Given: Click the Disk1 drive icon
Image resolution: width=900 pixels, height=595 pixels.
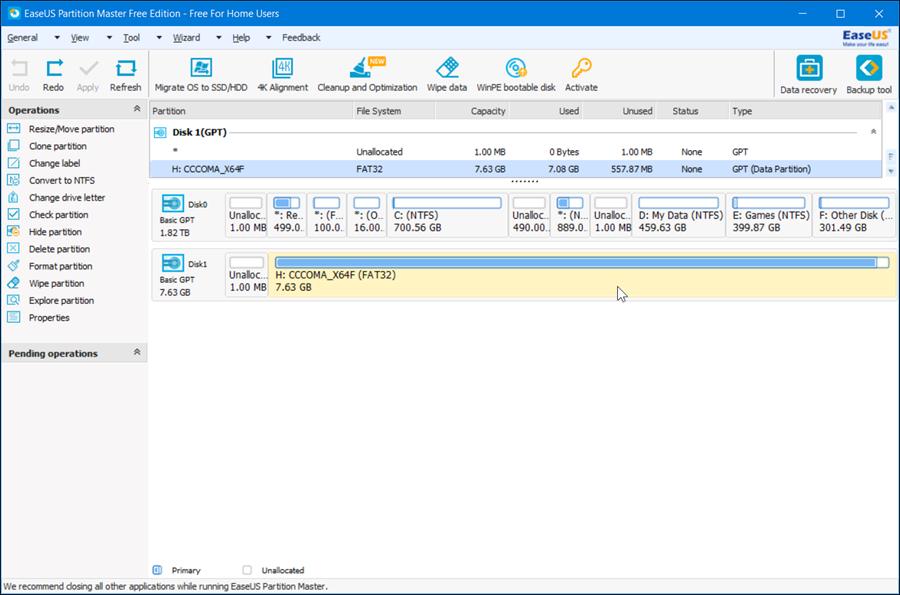Looking at the screenshot, I should click(172, 263).
